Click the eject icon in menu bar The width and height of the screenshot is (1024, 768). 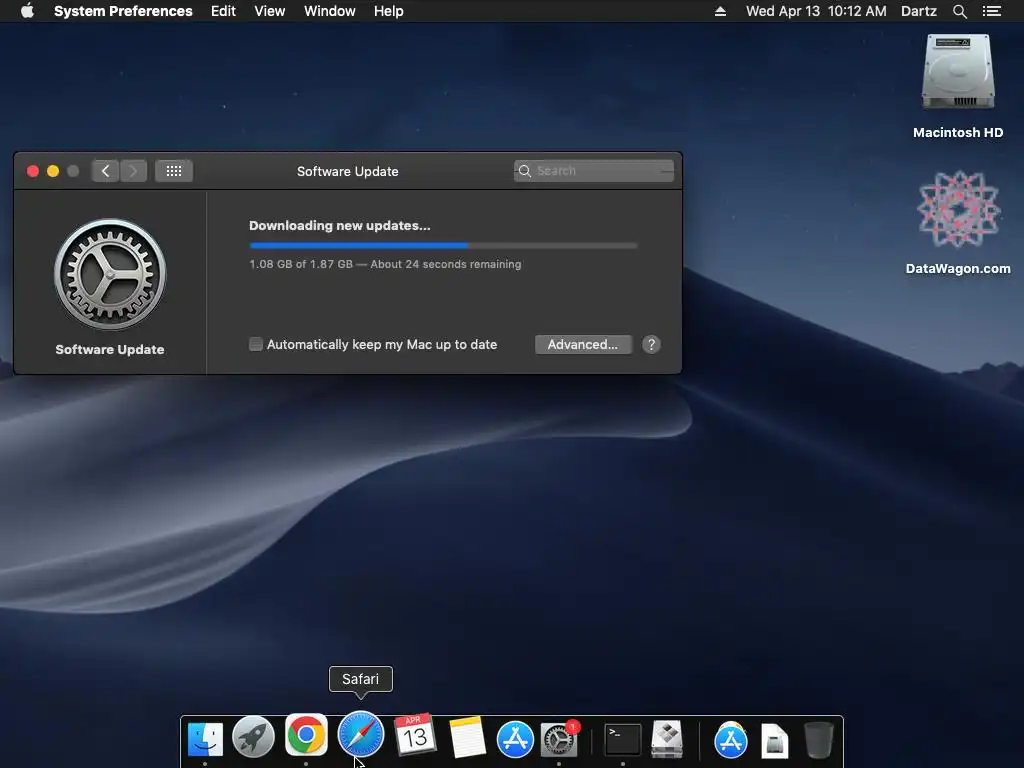click(720, 11)
